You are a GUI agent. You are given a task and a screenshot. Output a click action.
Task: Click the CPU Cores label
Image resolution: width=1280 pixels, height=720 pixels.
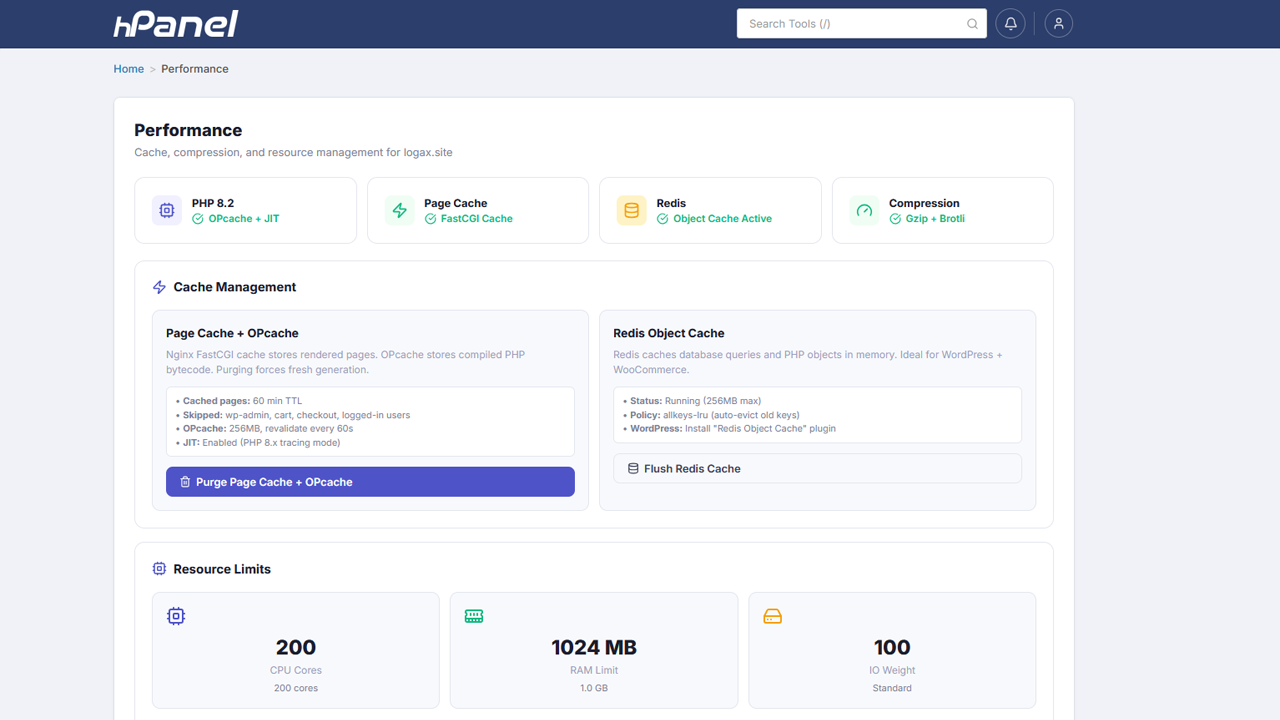pyautogui.click(x=296, y=671)
